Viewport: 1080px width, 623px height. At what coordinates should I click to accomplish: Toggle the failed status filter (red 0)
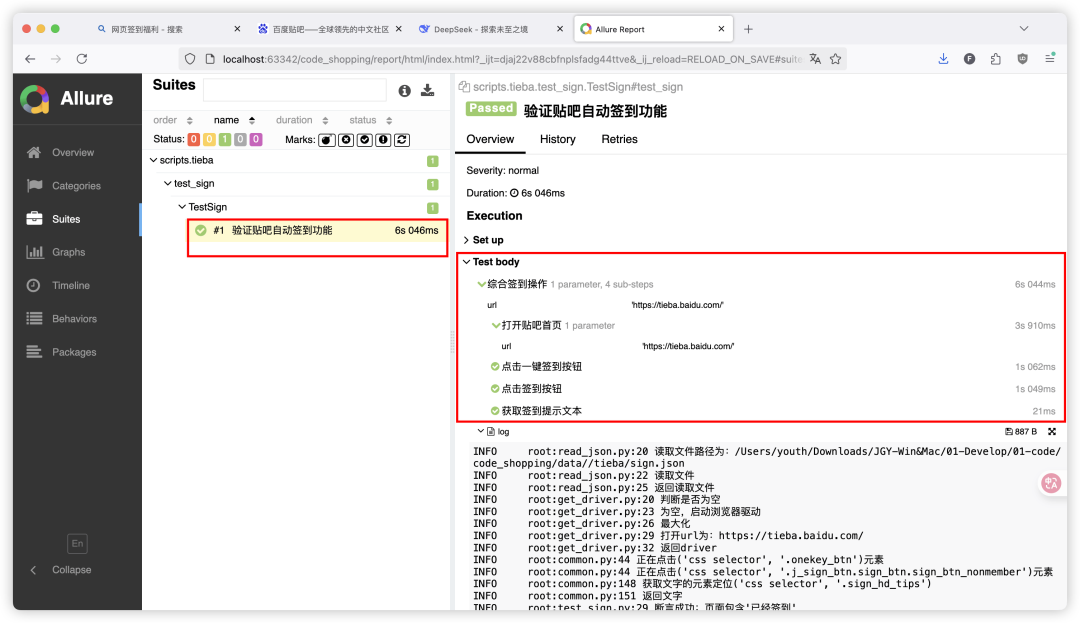pyautogui.click(x=194, y=139)
